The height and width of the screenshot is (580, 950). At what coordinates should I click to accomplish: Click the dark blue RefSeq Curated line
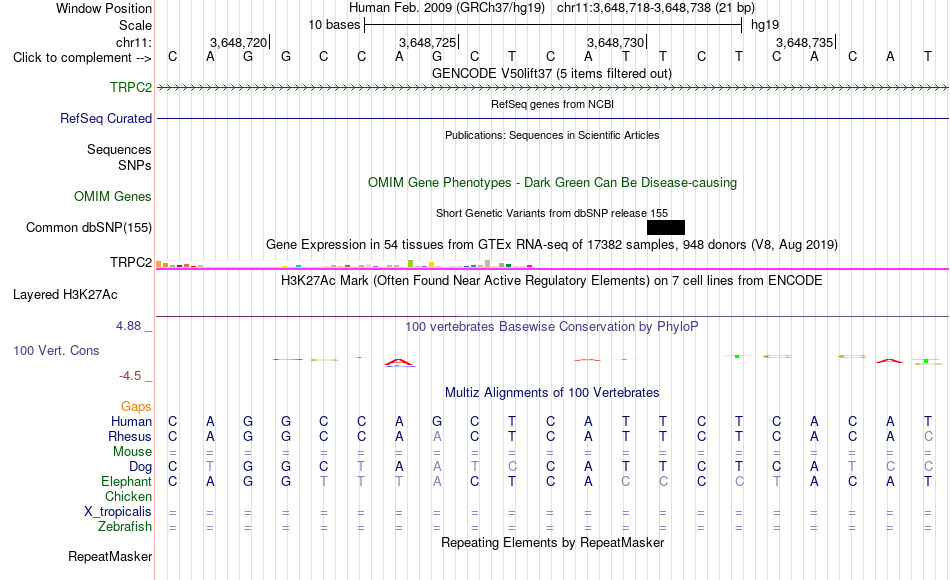coord(552,118)
